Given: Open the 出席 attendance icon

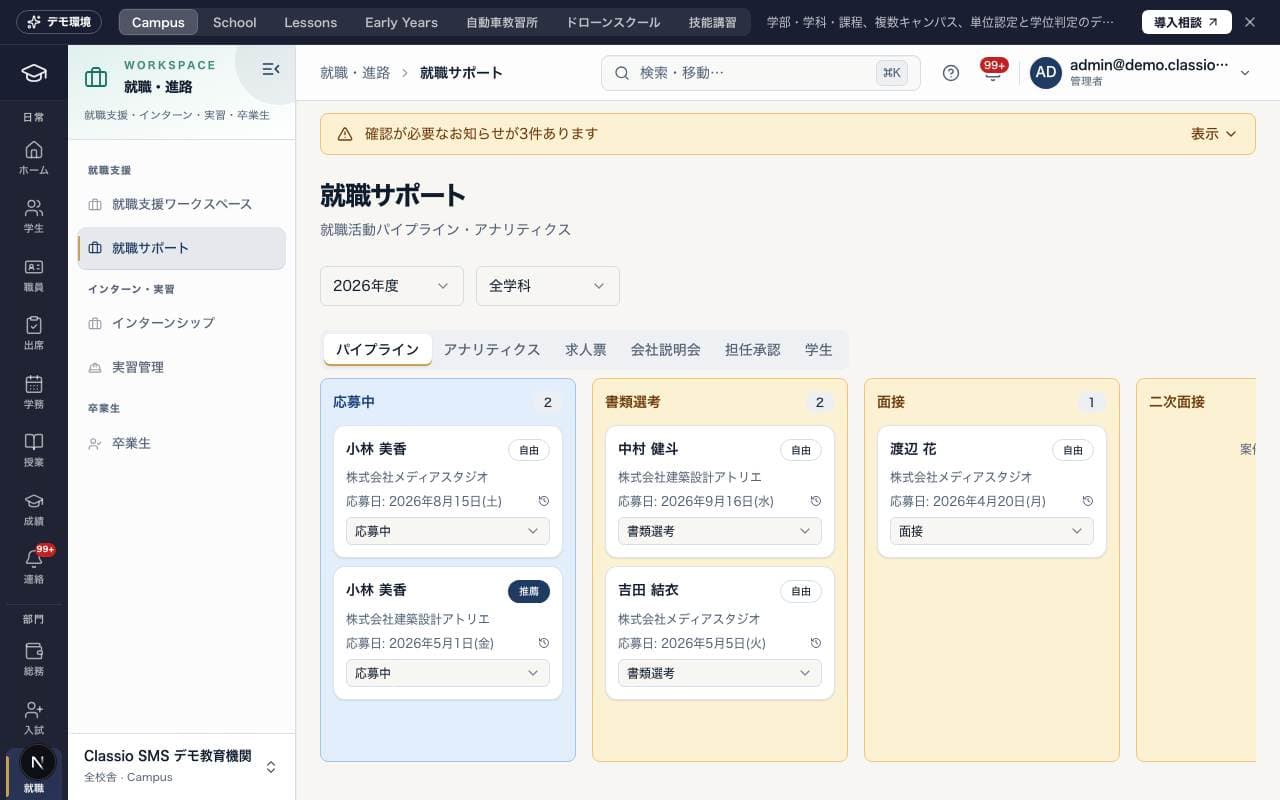Looking at the screenshot, I should [x=33, y=333].
